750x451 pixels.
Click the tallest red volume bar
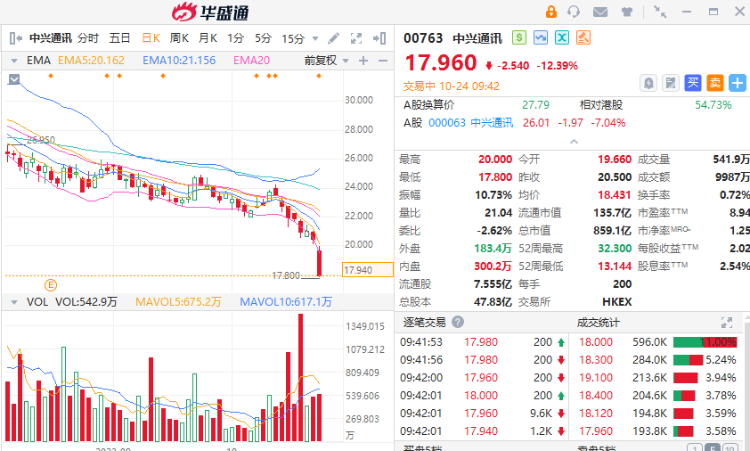[x=300, y=377]
